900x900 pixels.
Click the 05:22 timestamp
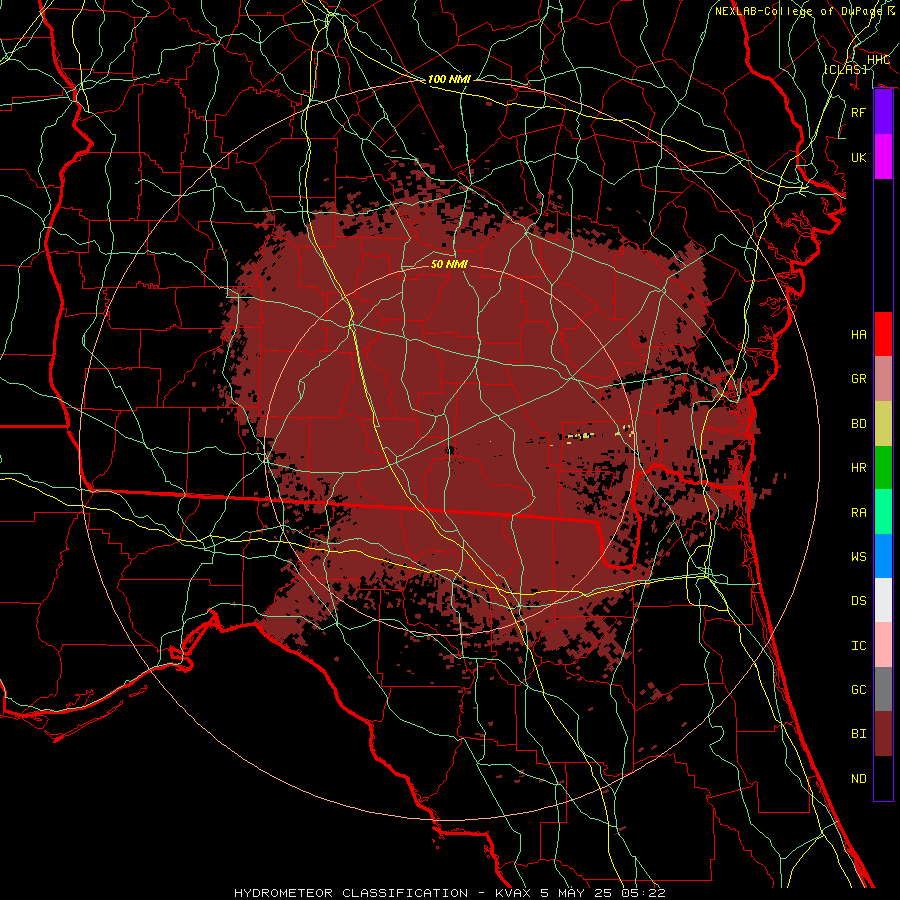645,893
